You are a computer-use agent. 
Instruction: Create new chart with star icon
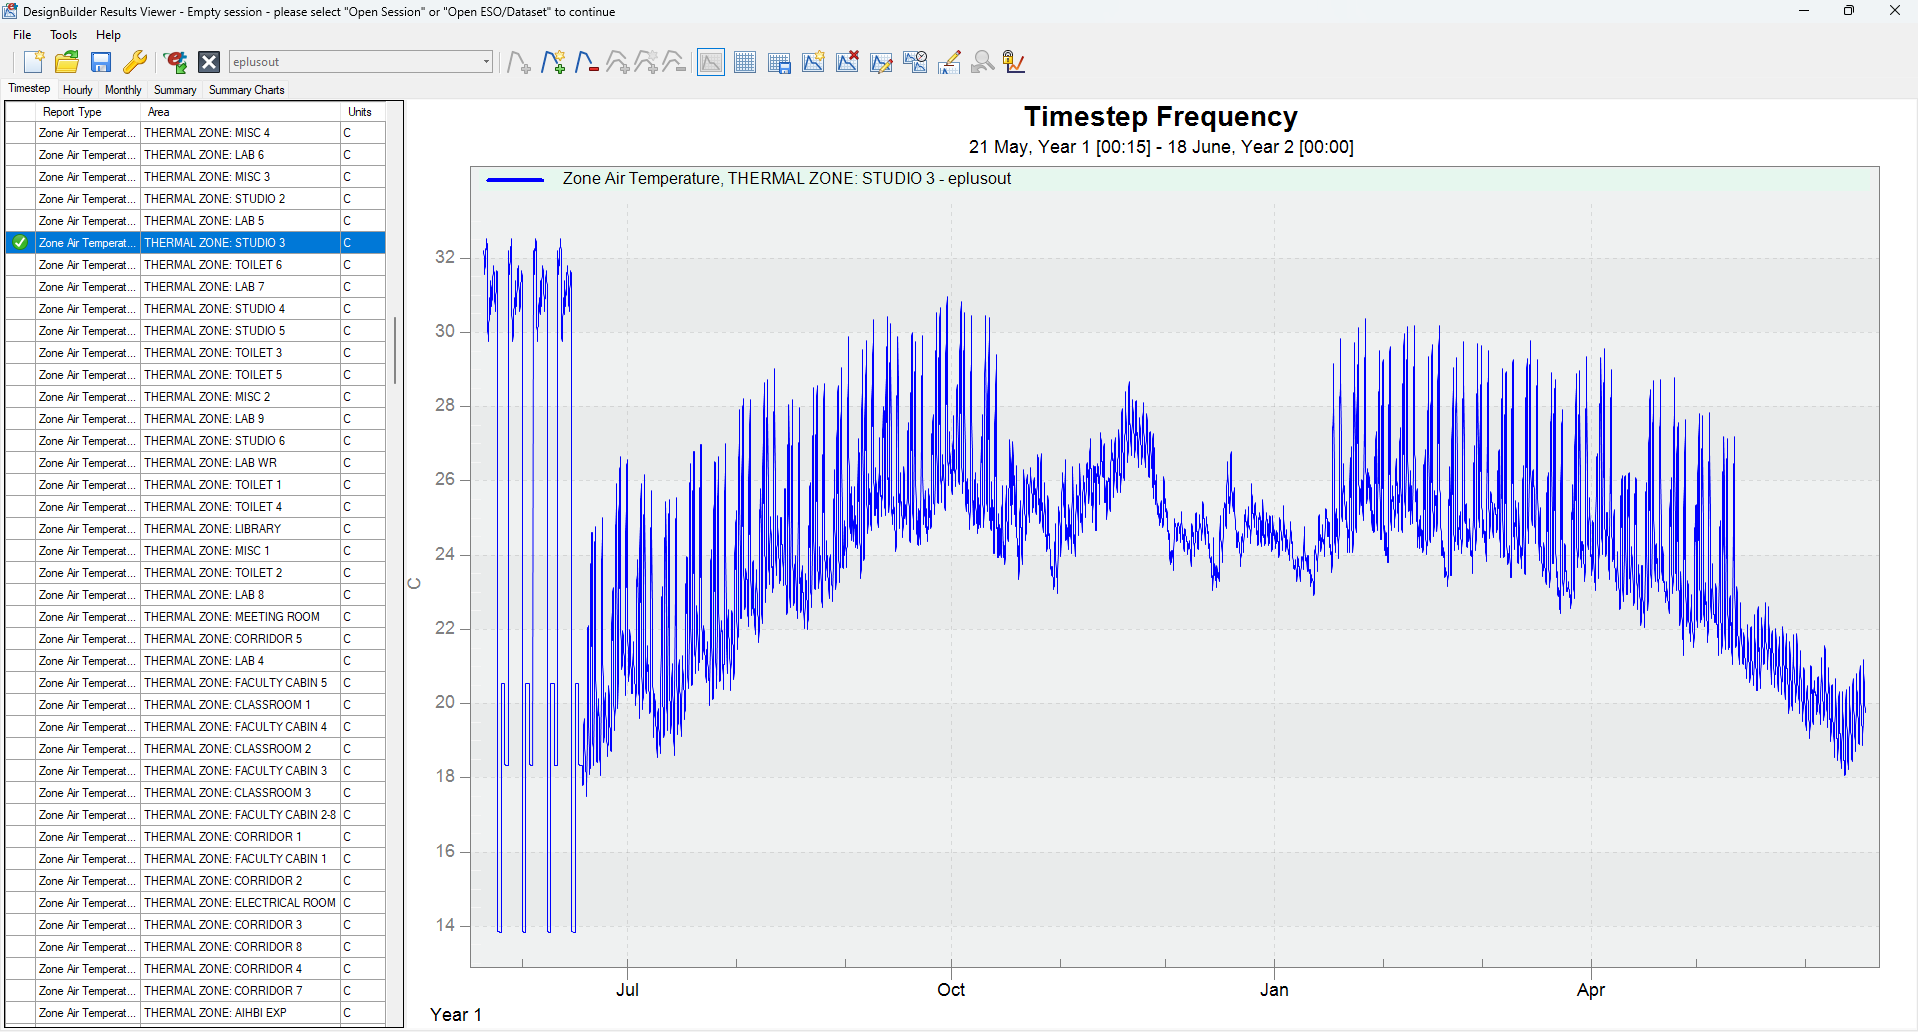click(813, 62)
